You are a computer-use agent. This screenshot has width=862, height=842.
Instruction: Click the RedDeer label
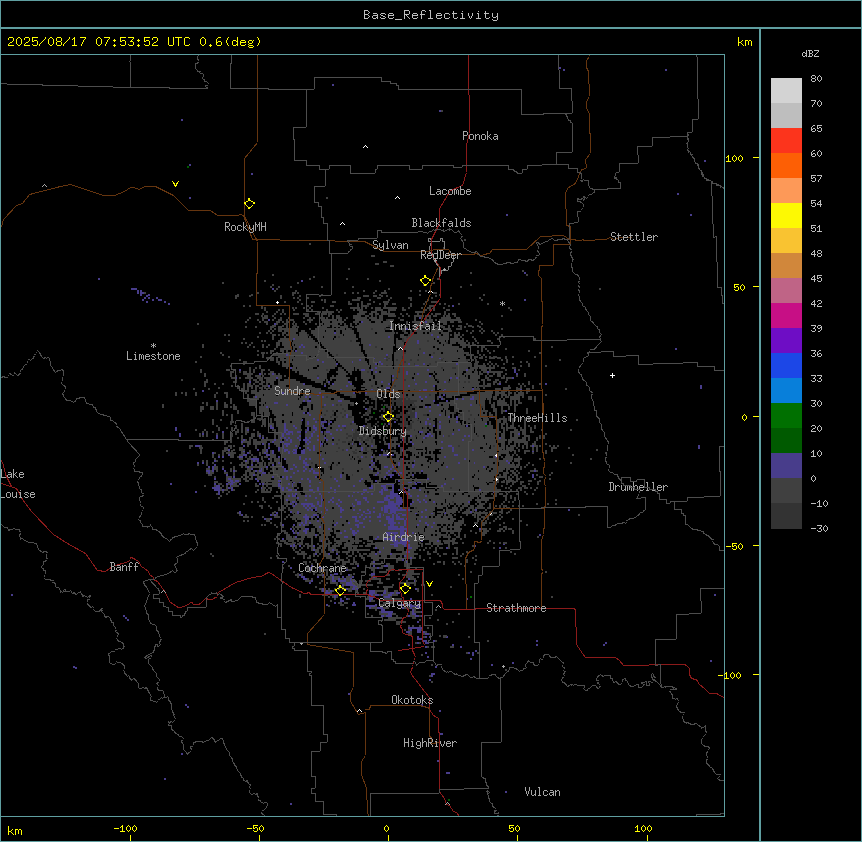point(440,255)
